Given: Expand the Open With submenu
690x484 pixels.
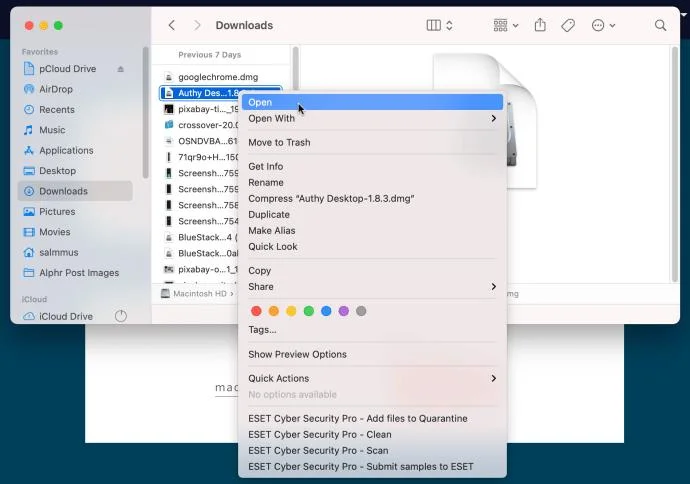Looking at the screenshot, I should [x=372, y=118].
